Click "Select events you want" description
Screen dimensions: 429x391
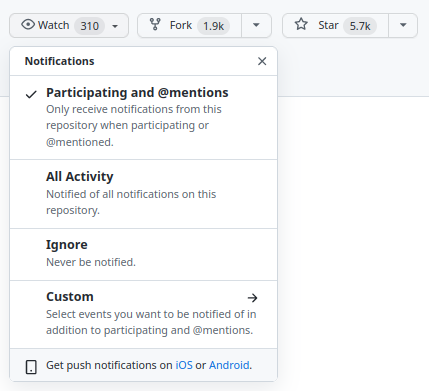tap(151, 322)
